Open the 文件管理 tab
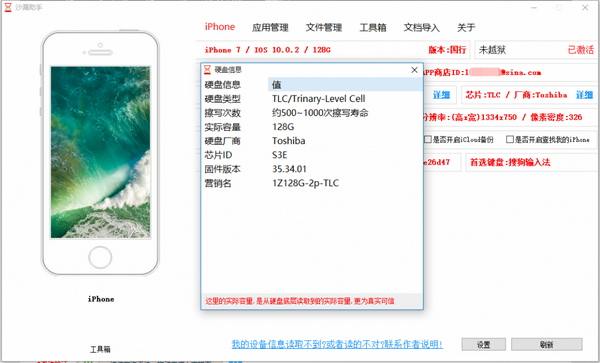Screen dimensions: 600x363 click(x=324, y=28)
